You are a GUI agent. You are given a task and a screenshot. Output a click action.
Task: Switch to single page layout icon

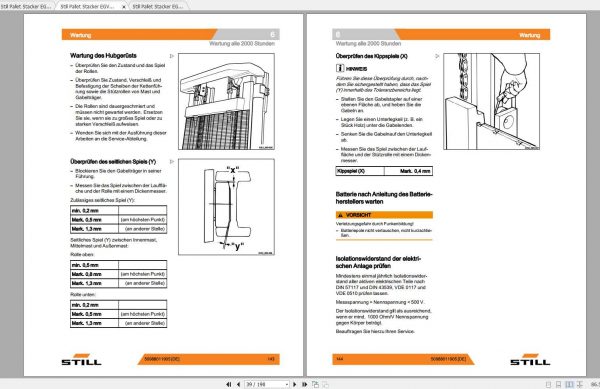click(548, 384)
